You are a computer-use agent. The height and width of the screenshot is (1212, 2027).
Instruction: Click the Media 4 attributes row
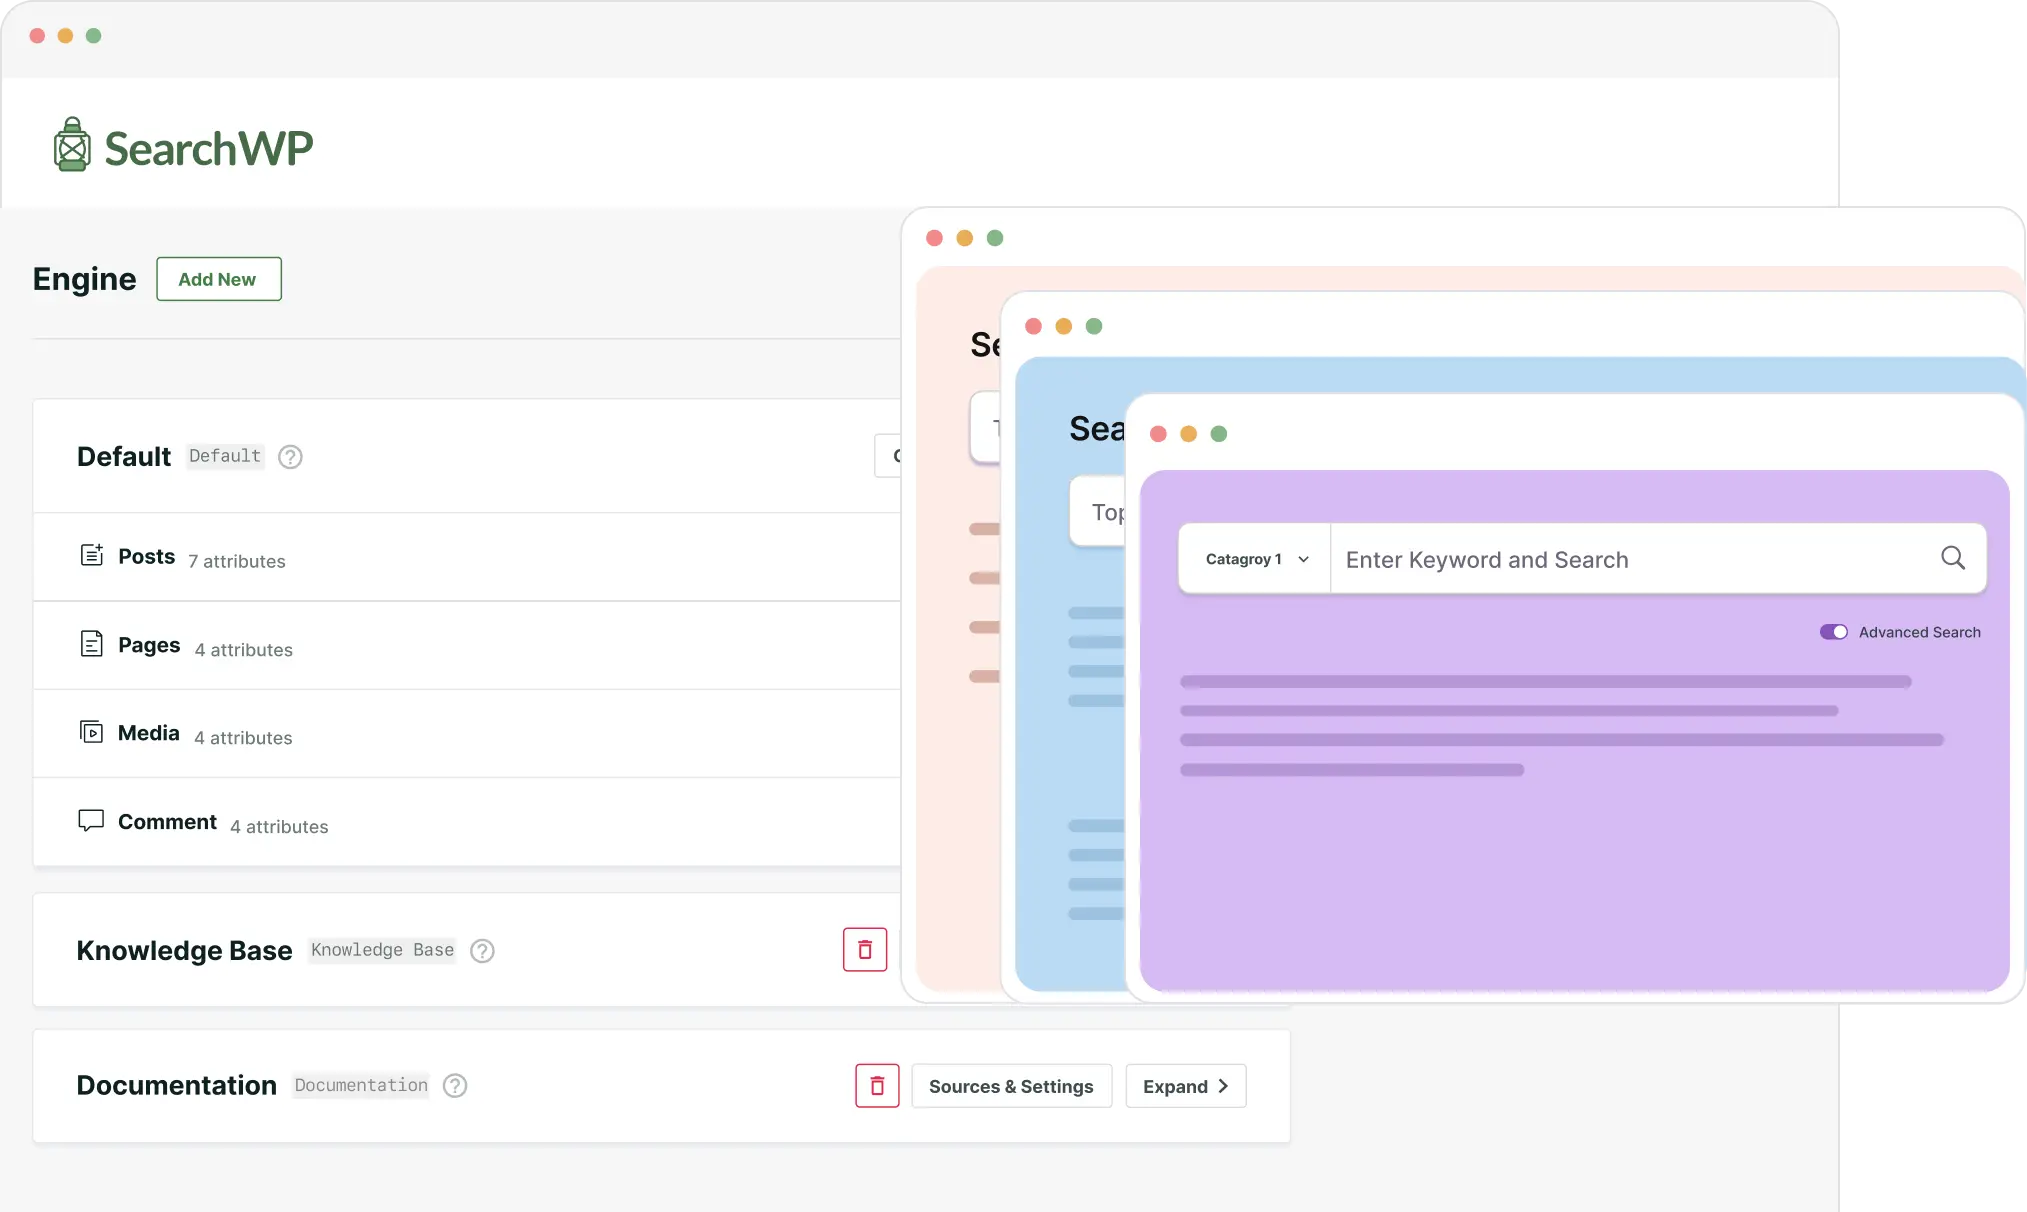click(243, 737)
